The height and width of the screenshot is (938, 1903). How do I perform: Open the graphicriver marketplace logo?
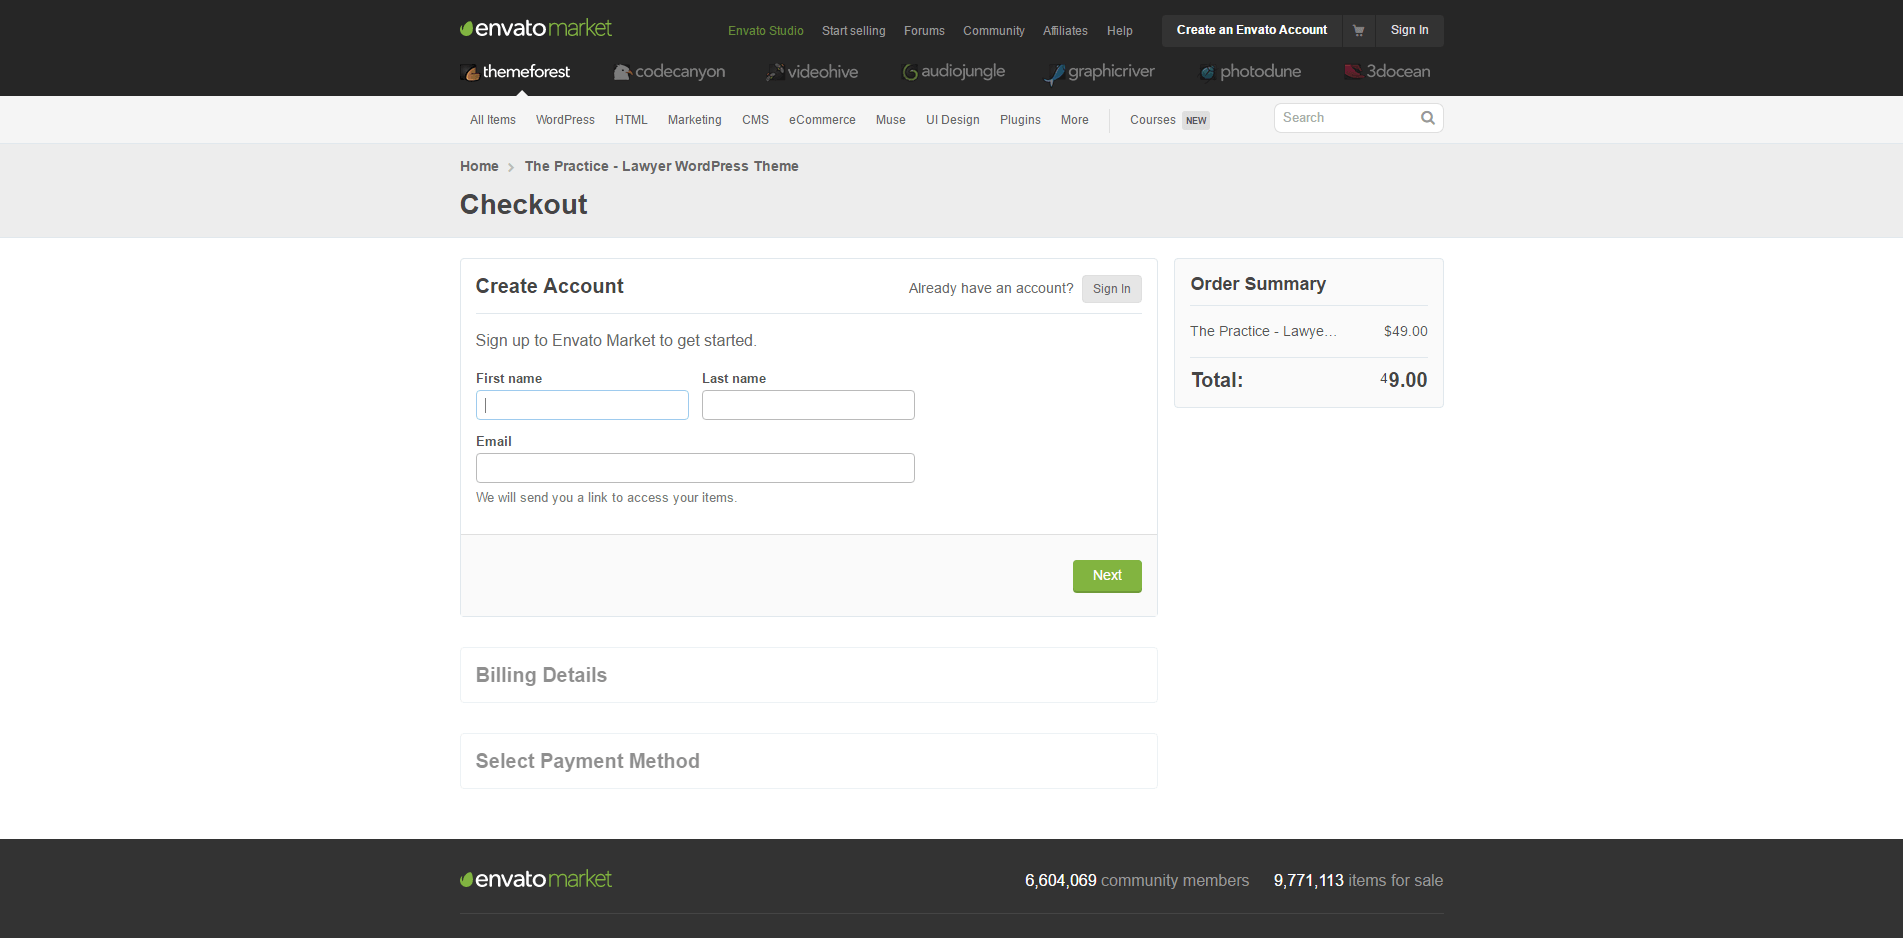pyautogui.click(x=1100, y=72)
